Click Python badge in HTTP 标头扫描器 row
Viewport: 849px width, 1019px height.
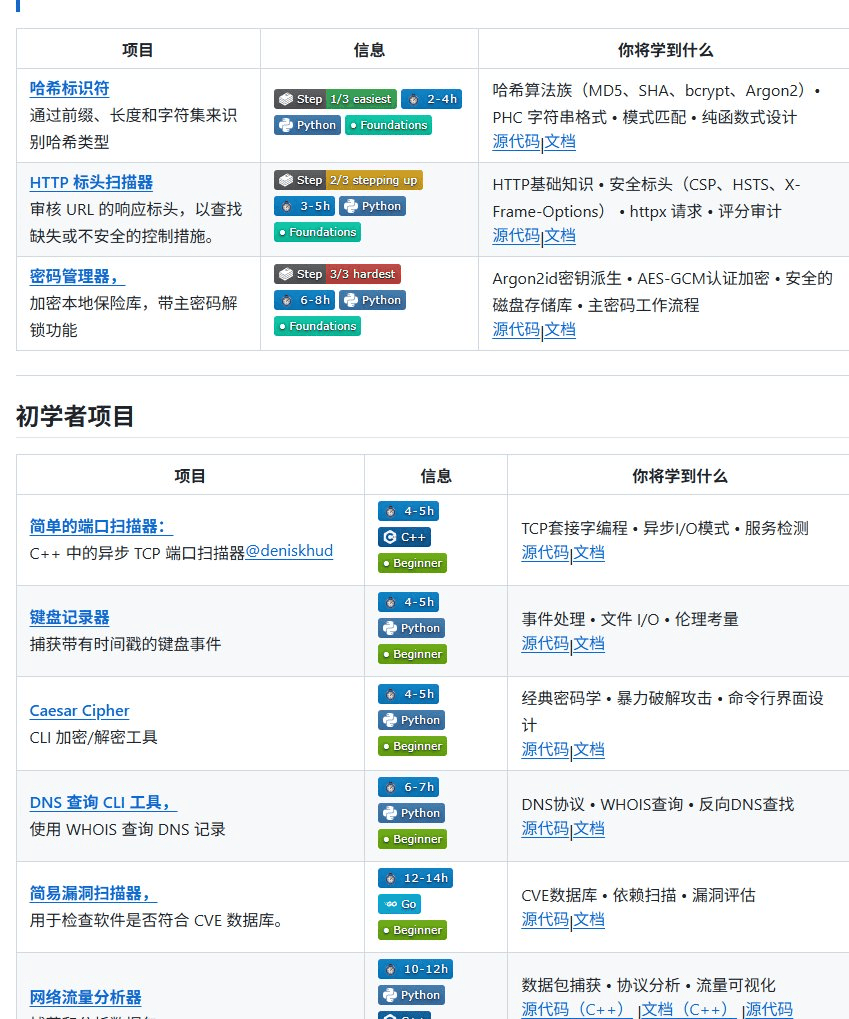click(372, 206)
